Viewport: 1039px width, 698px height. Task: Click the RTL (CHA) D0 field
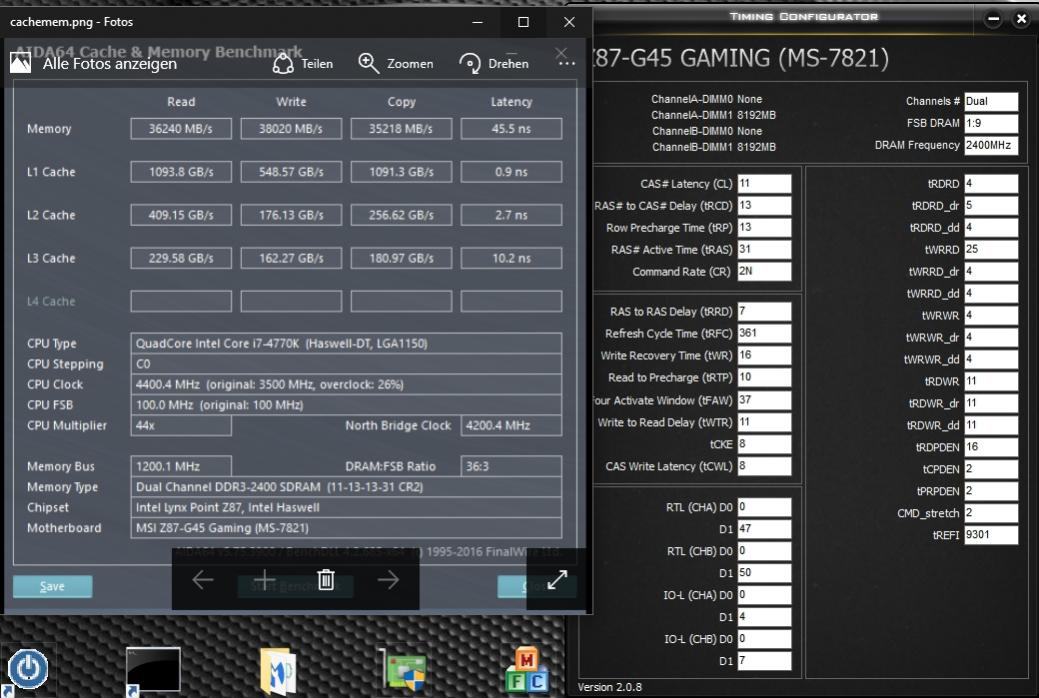pyautogui.click(x=764, y=507)
